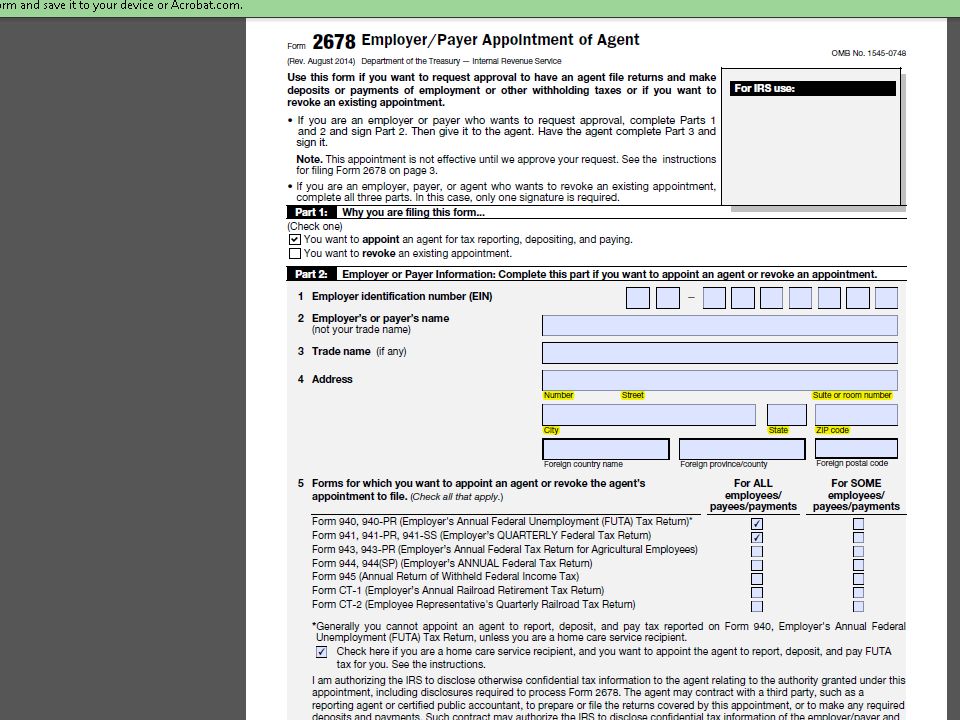Tick Form CT-2 checkbox for SOME employees
Image resolution: width=960 pixels, height=720 pixels.
[x=858, y=606]
